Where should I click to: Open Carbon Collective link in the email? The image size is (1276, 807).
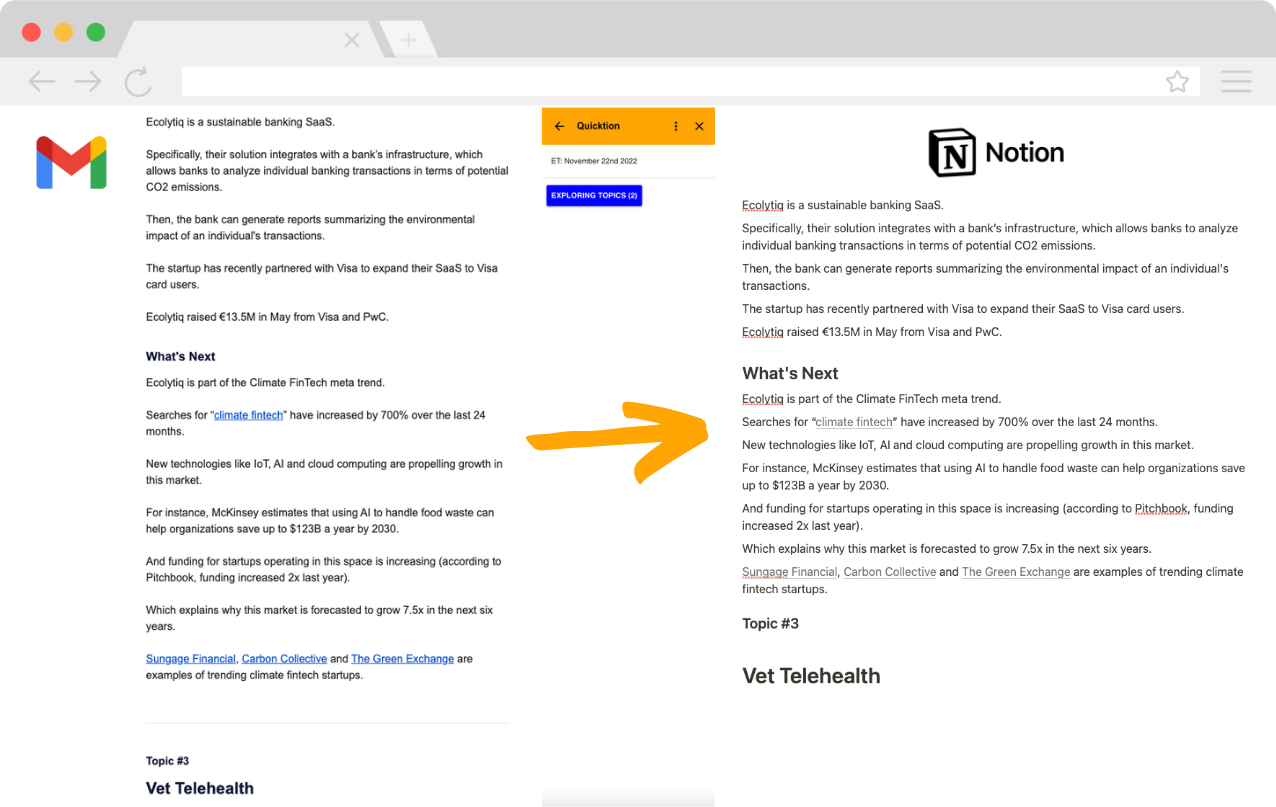tap(284, 659)
